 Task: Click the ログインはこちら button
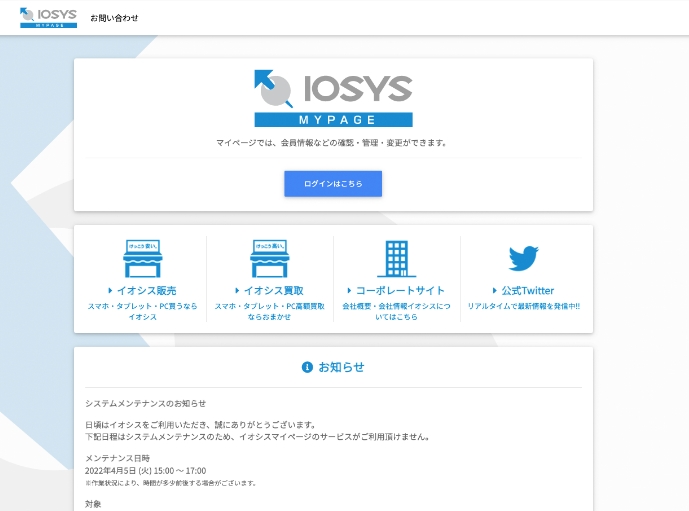(333, 184)
